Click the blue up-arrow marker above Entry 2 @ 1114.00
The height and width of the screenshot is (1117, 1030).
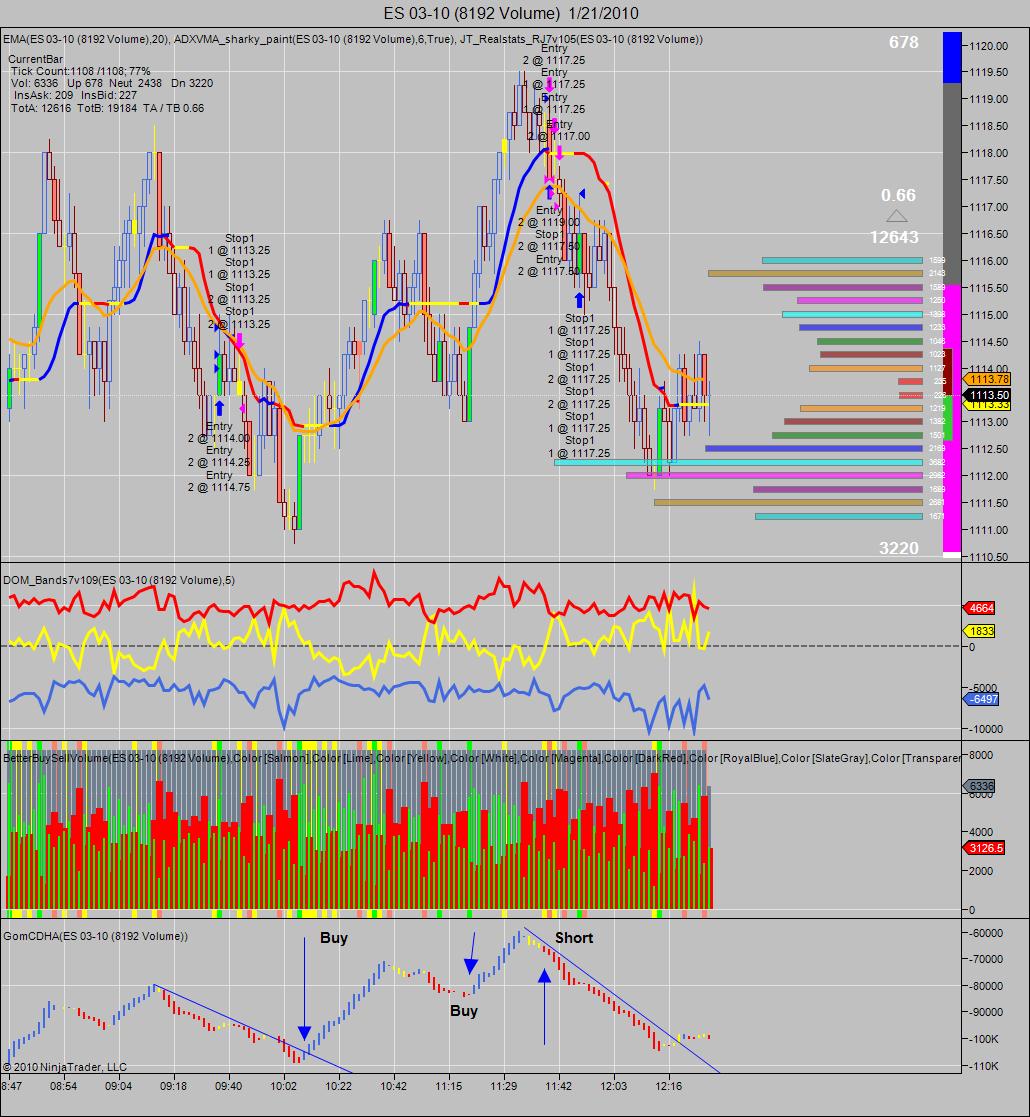pyautogui.click(x=219, y=407)
